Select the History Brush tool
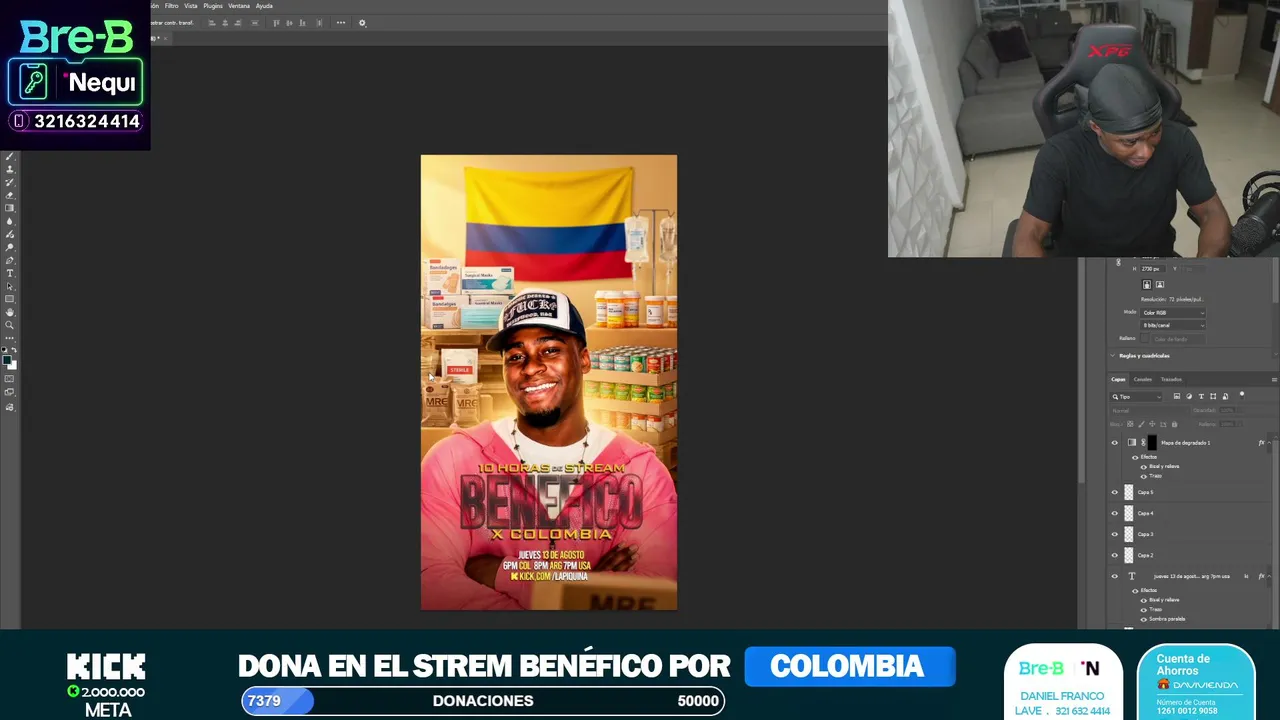The image size is (1280, 720). tap(10, 183)
